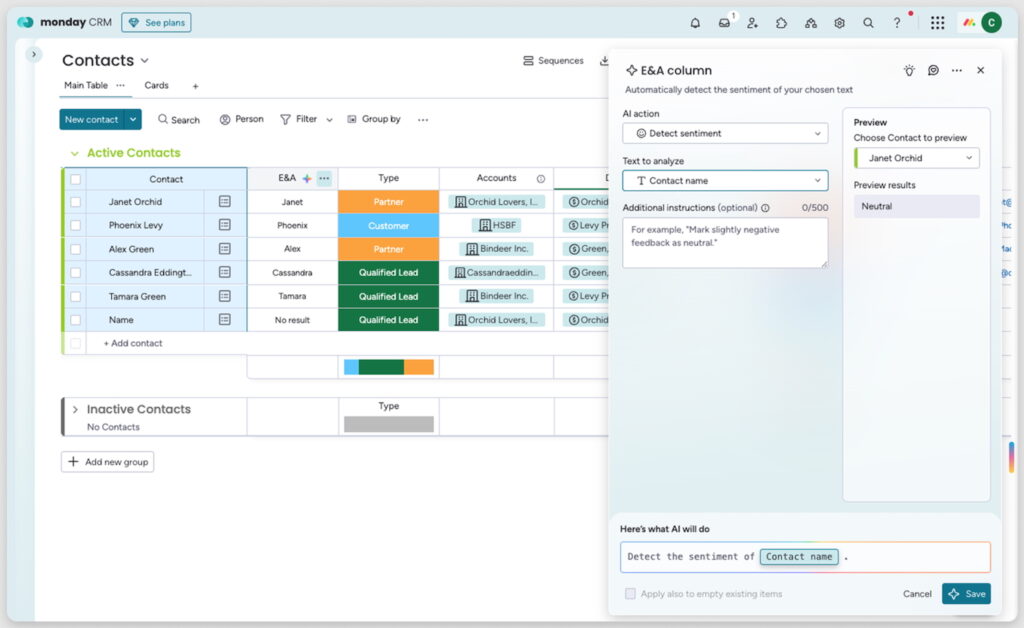Check the Alex Green row checkbox
The width and height of the screenshot is (1024, 628).
click(76, 249)
